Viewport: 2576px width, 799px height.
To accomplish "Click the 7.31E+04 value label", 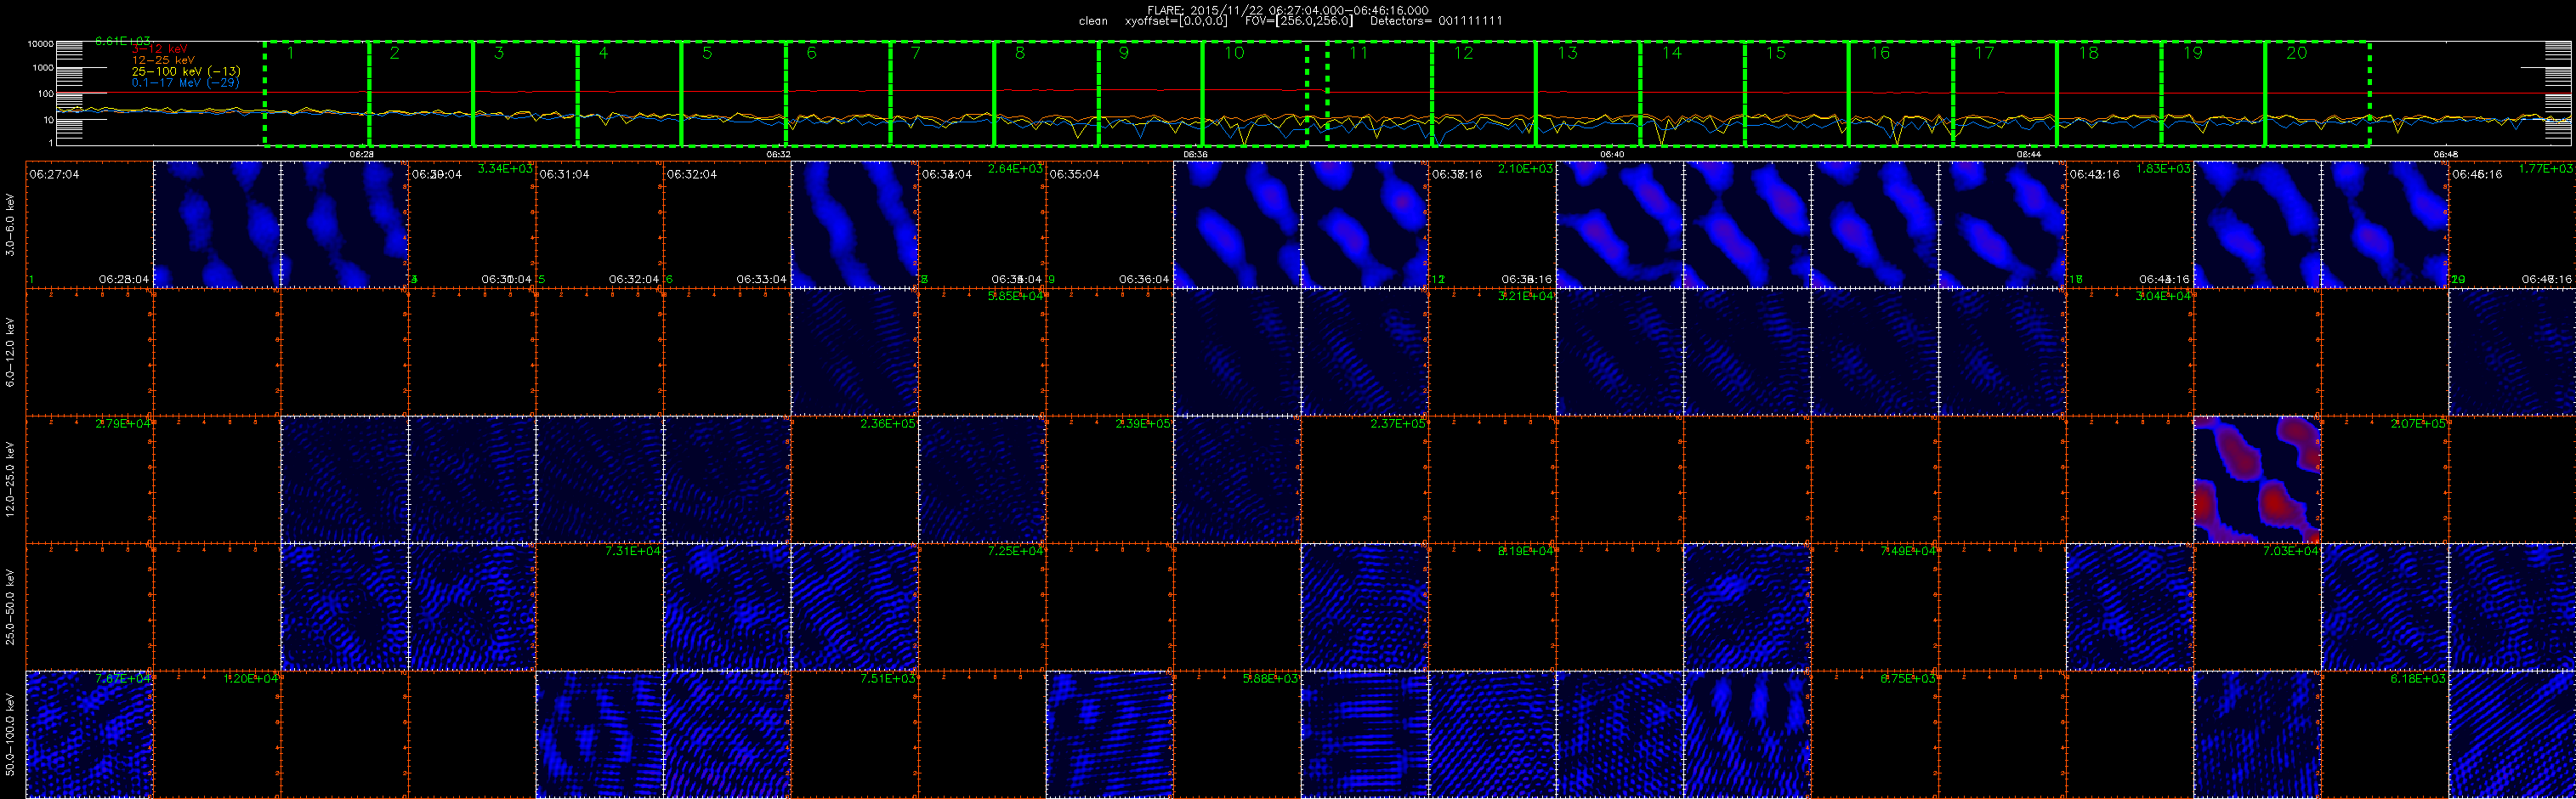I will tap(633, 551).
